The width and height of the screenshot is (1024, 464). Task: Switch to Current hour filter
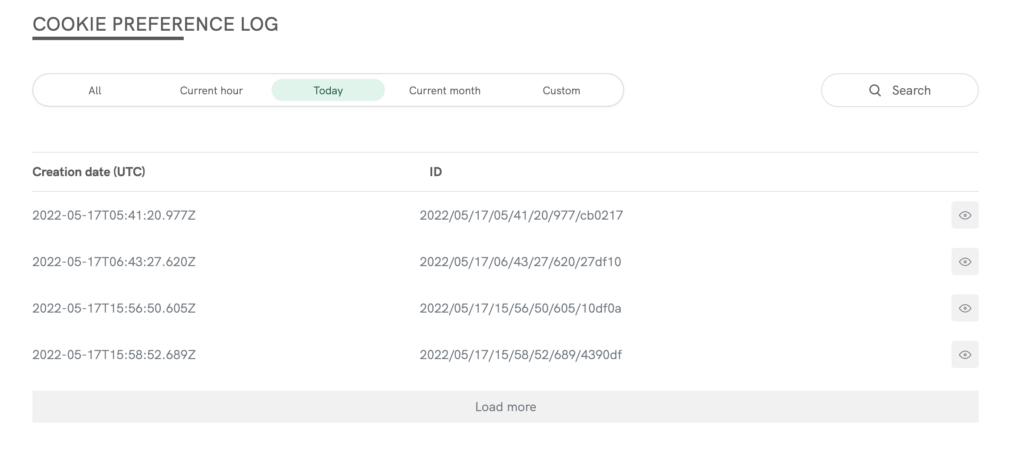(x=211, y=90)
